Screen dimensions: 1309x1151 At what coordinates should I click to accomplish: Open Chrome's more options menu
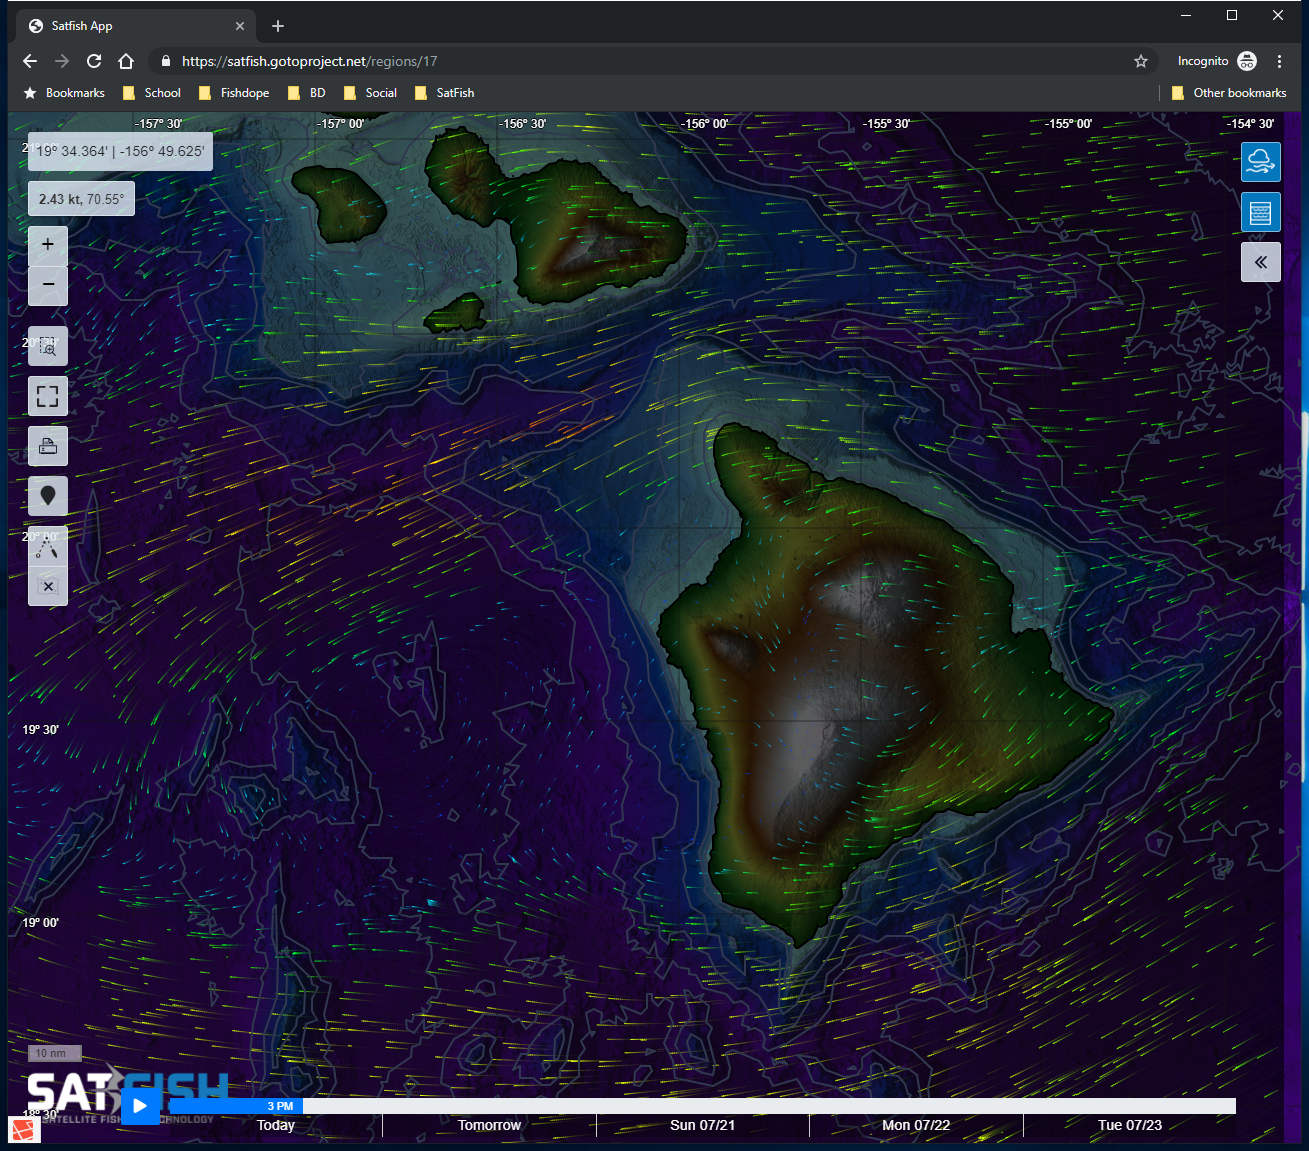click(1280, 61)
